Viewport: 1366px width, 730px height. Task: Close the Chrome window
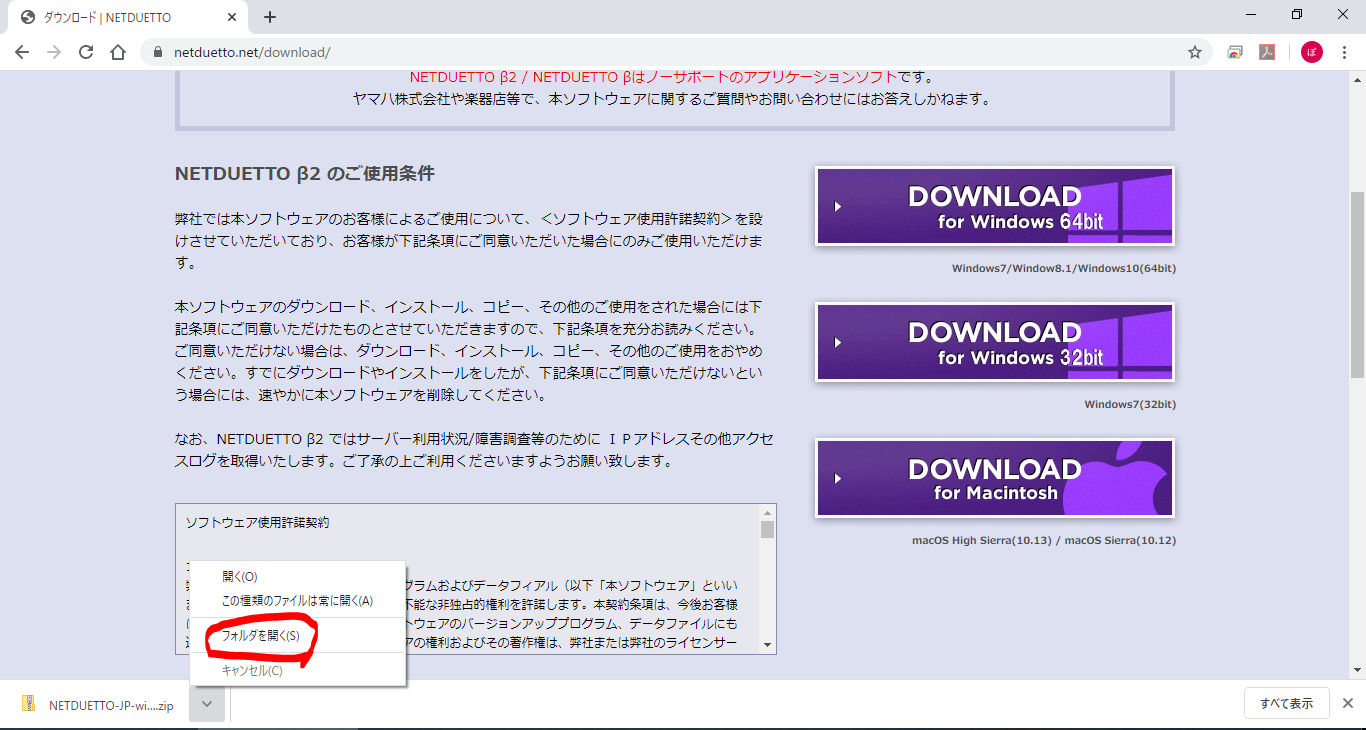coord(1343,14)
